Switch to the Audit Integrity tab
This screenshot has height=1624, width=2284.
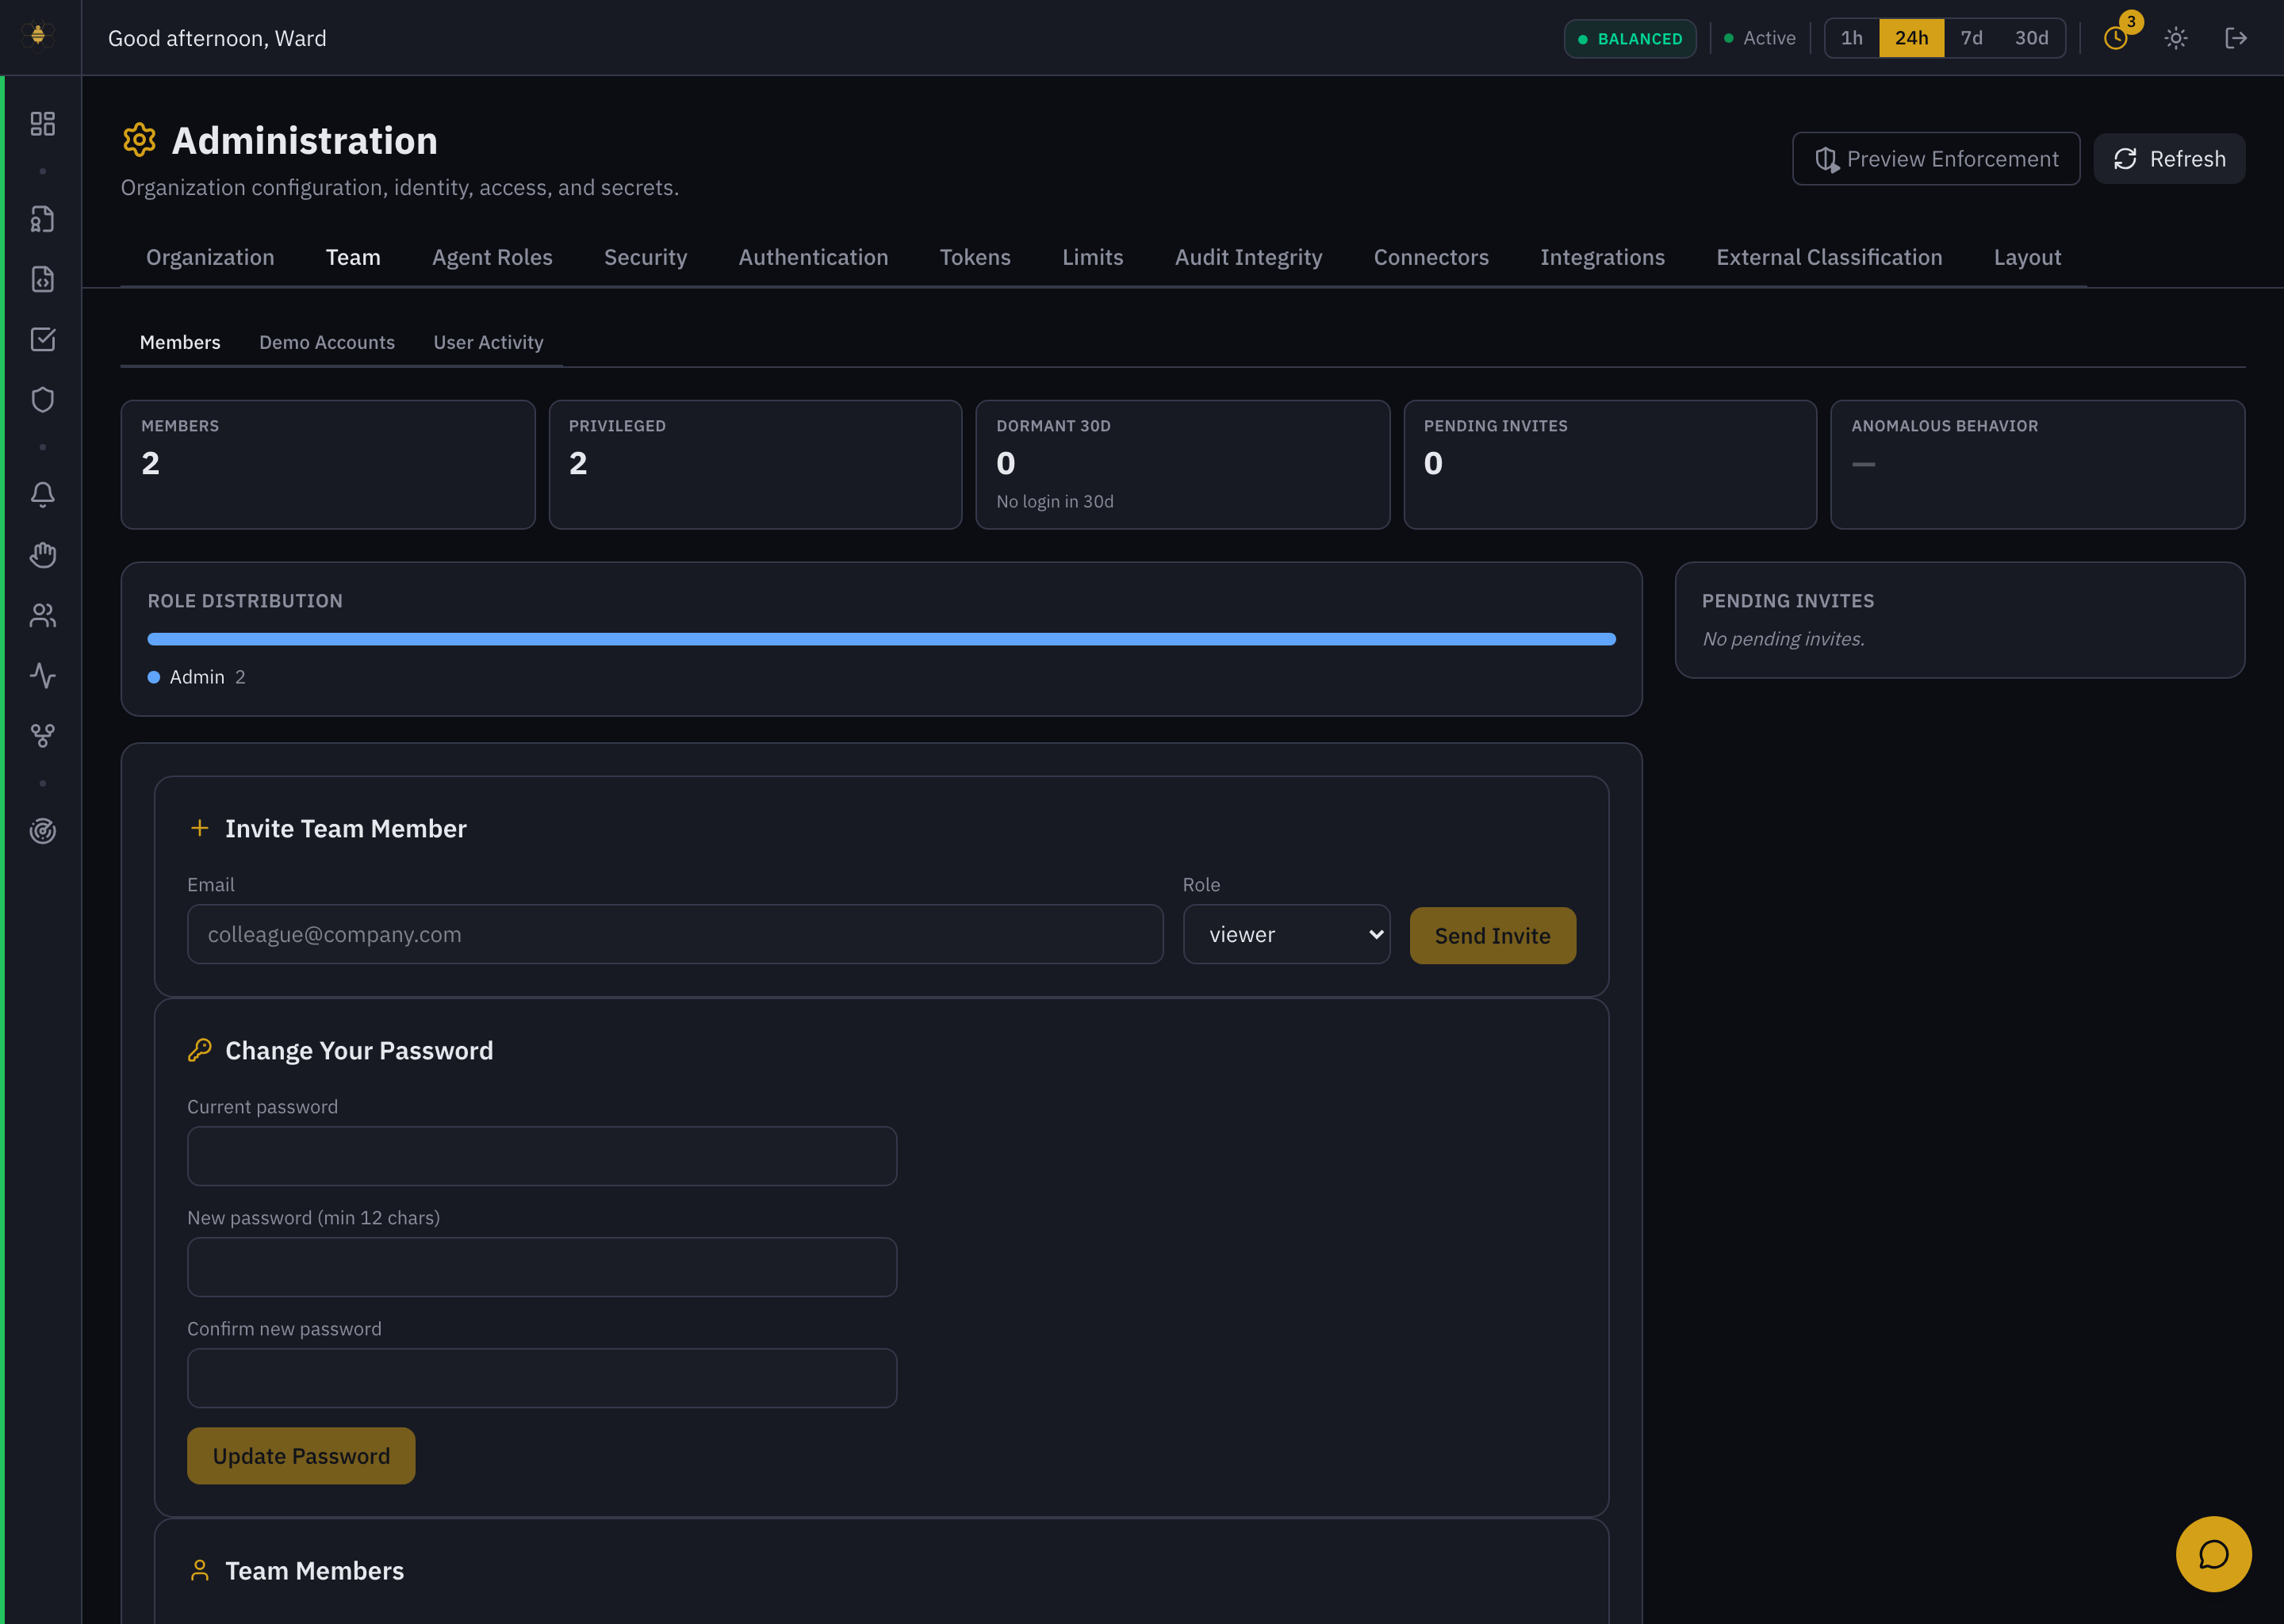(1248, 257)
